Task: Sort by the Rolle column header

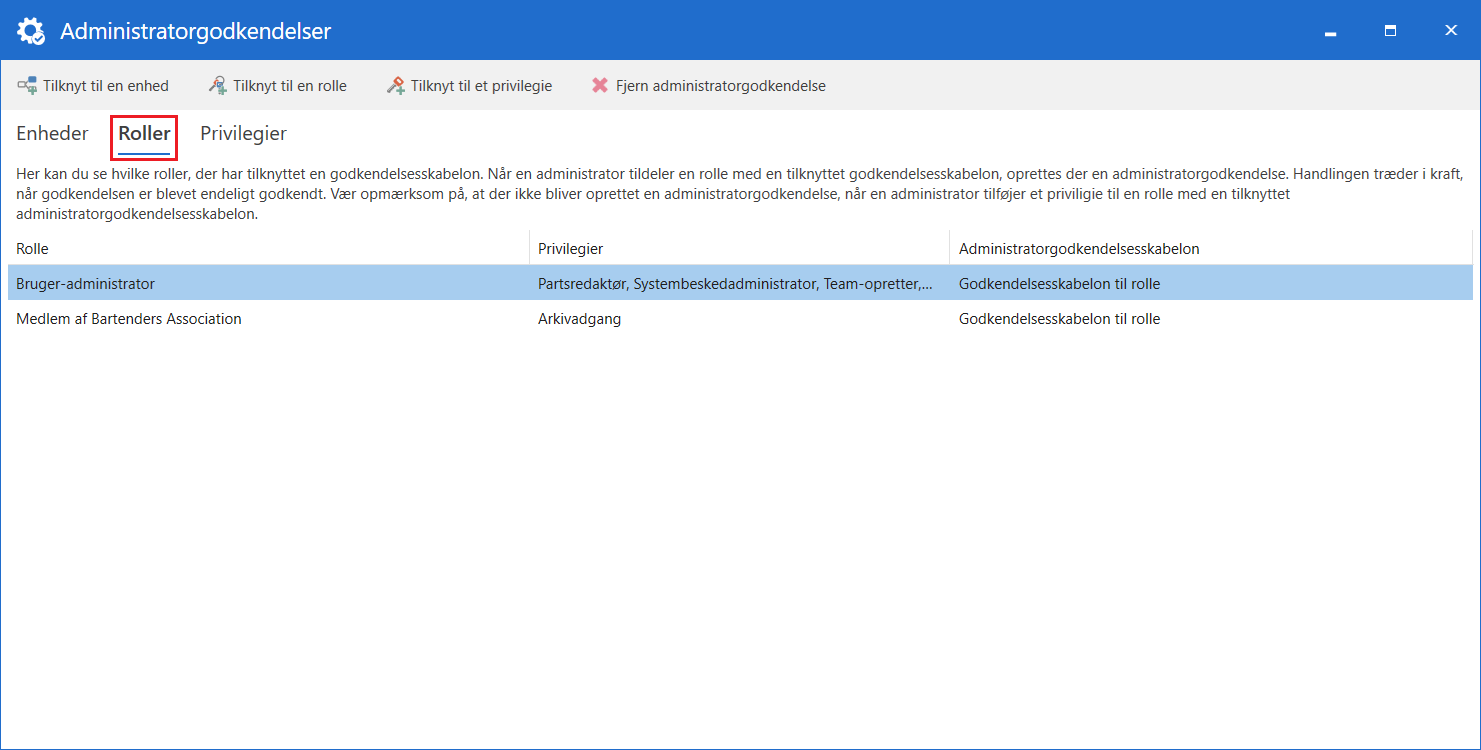Action: click(32, 248)
